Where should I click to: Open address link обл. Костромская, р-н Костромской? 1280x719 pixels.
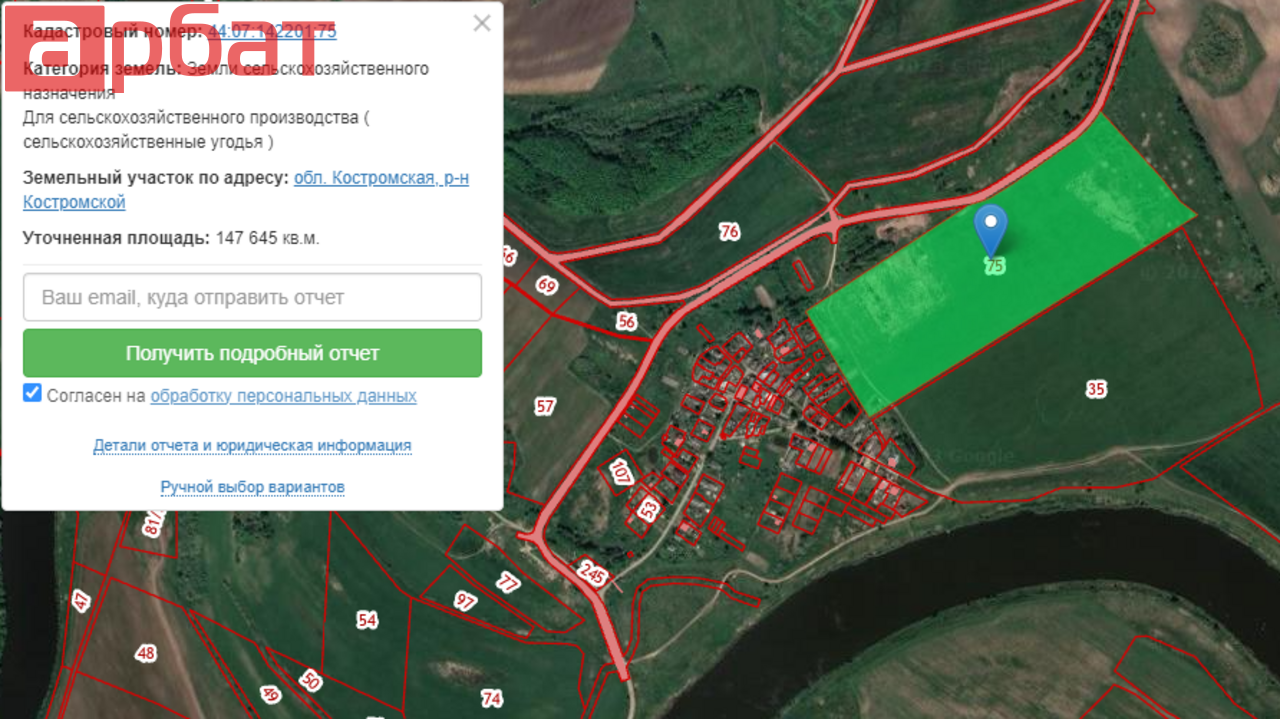246,190
